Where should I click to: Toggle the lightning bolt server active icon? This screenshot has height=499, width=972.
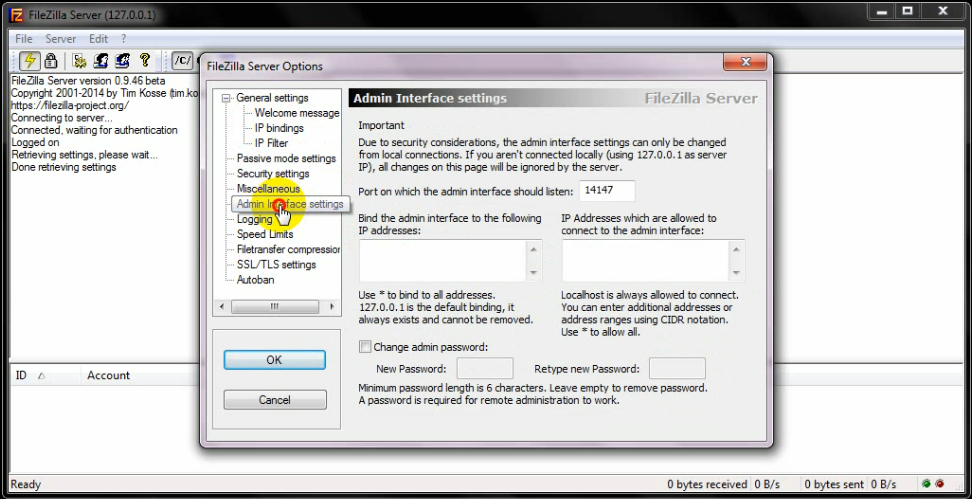(29, 60)
